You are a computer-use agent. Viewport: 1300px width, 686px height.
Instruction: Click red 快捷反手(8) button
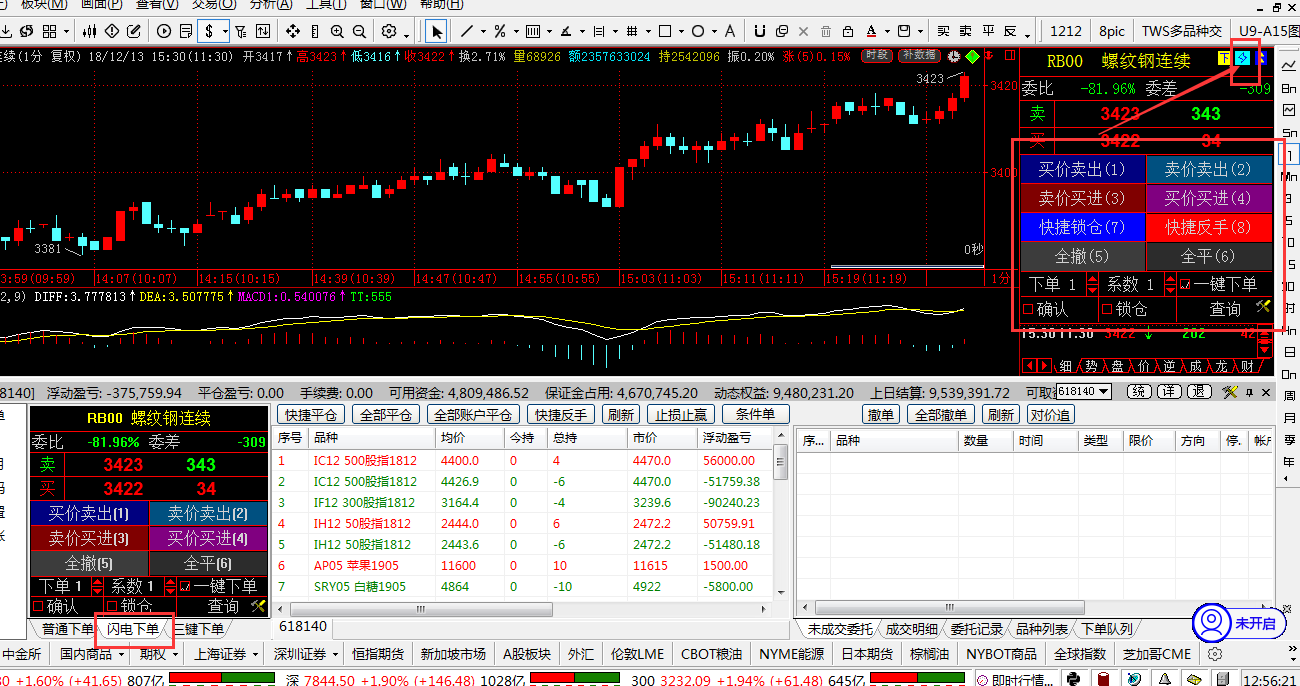click(x=1208, y=227)
